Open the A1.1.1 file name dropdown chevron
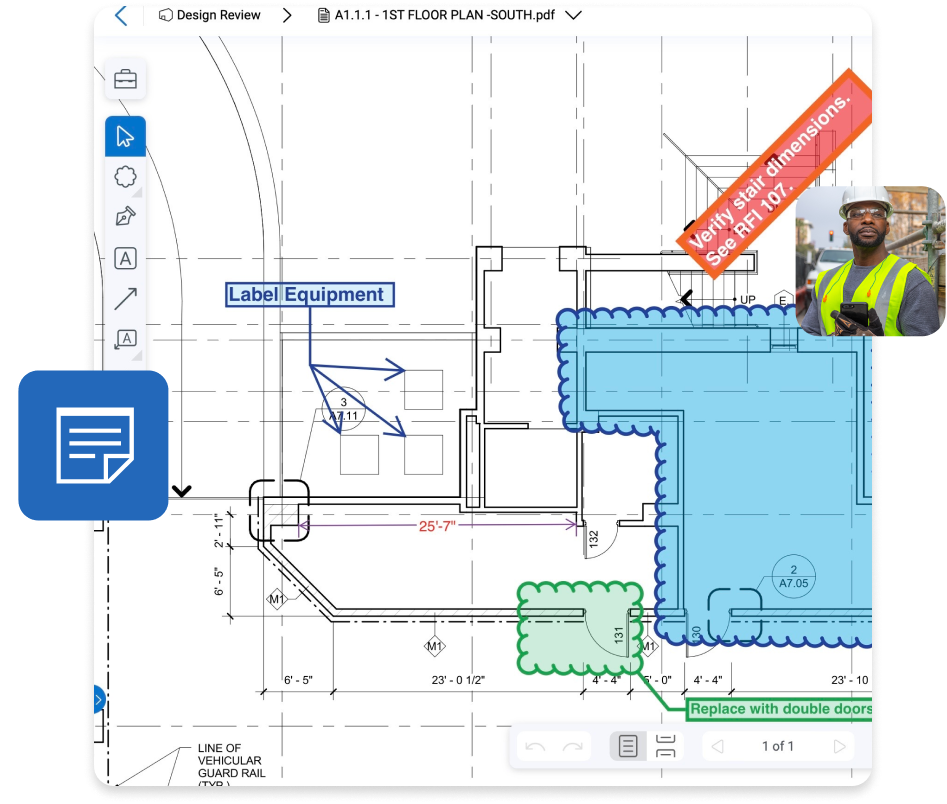 pos(573,16)
